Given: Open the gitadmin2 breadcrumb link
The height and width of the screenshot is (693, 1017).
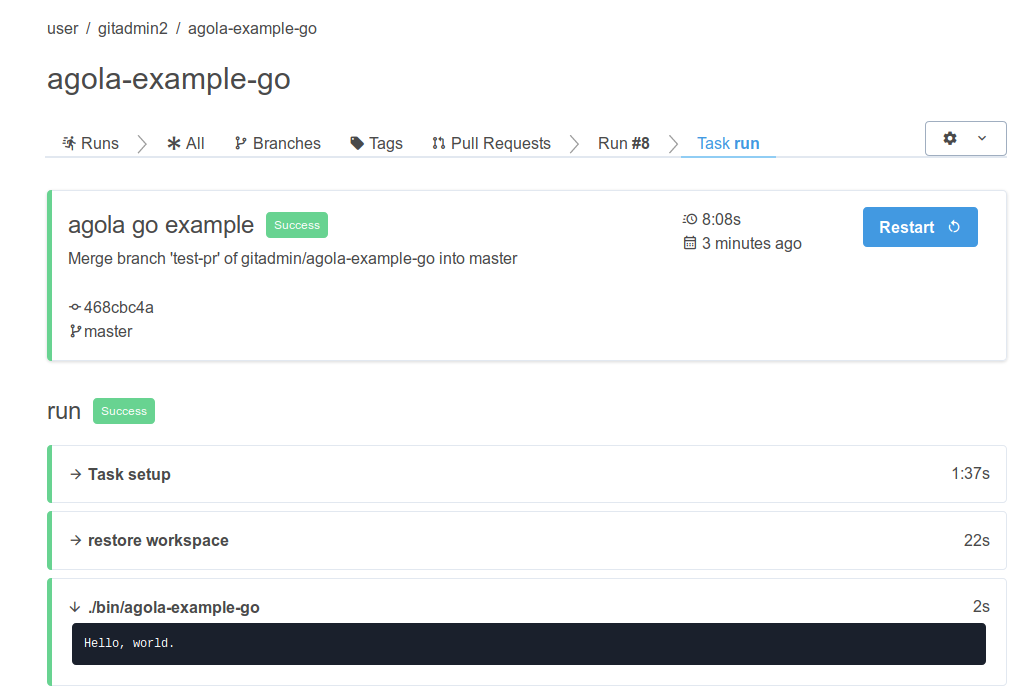Looking at the screenshot, I should (x=133, y=28).
